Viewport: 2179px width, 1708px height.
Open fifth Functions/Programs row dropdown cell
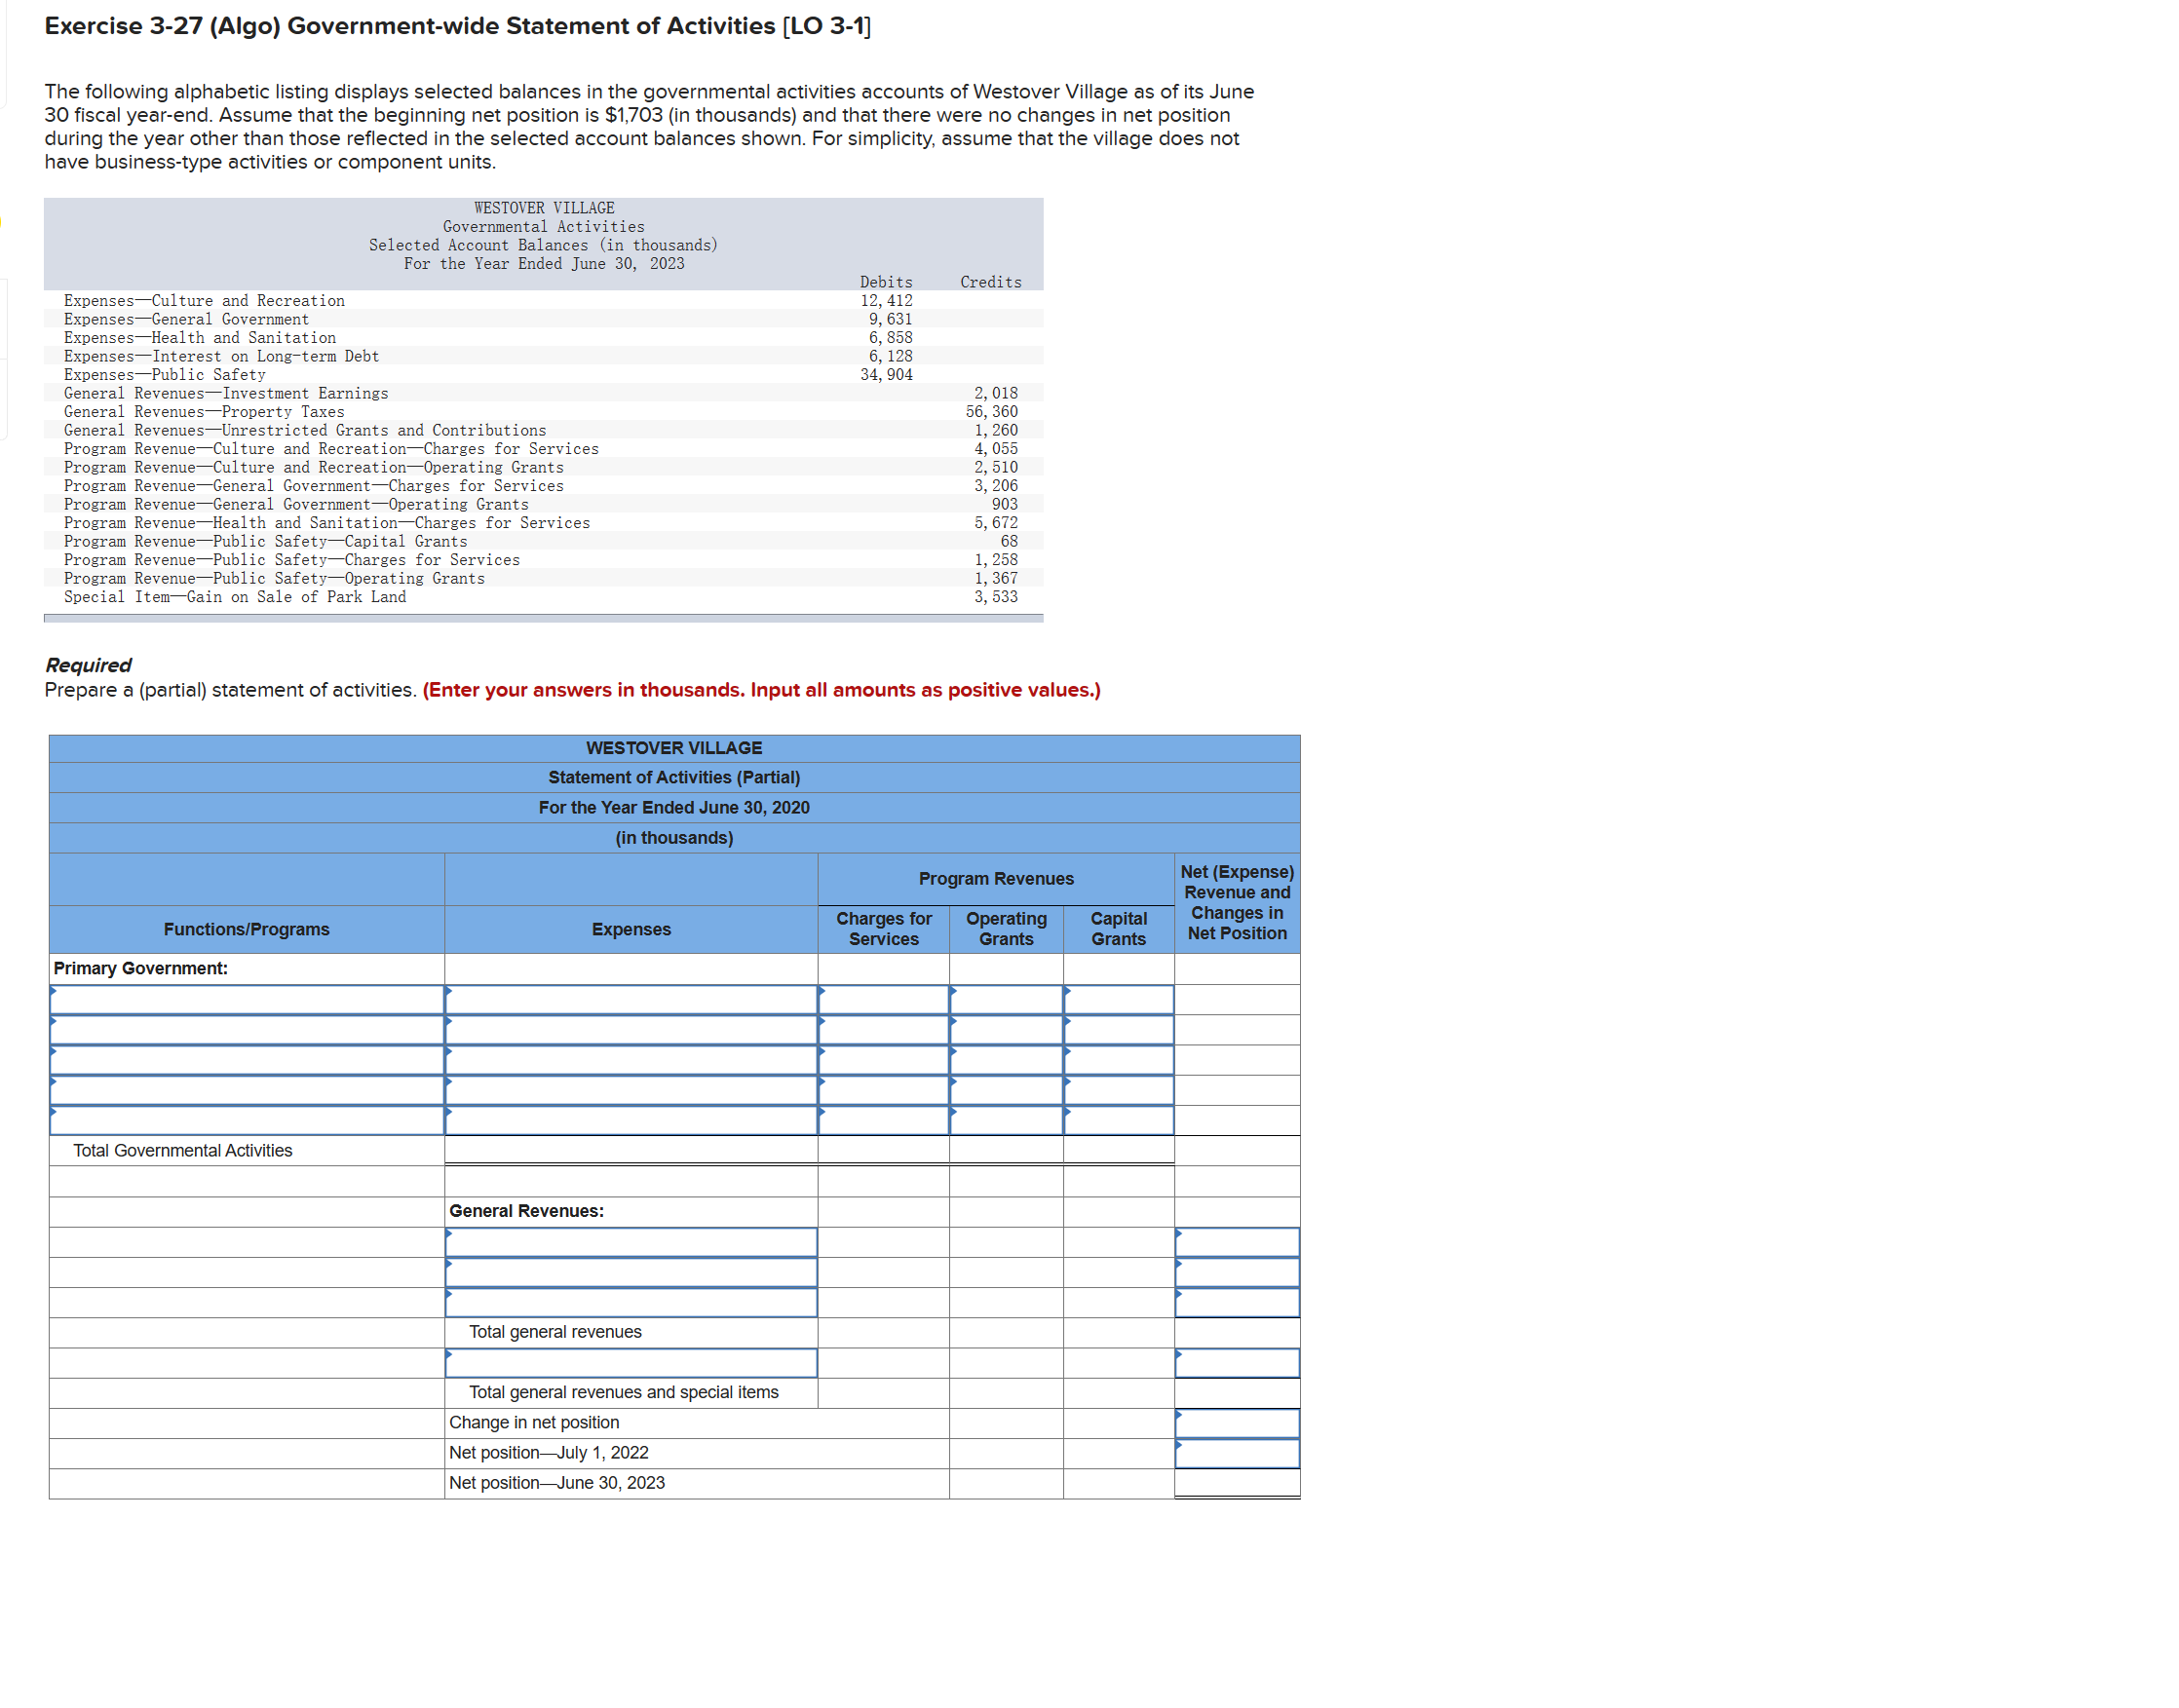pos(246,1120)
